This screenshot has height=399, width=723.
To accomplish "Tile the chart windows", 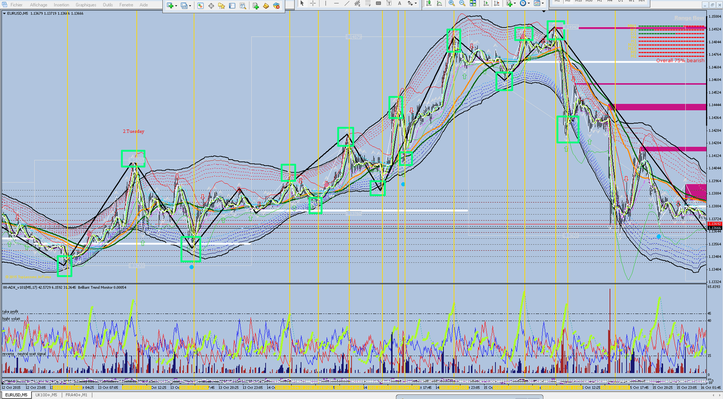I will pyautogui.click(x=473, y=3).
